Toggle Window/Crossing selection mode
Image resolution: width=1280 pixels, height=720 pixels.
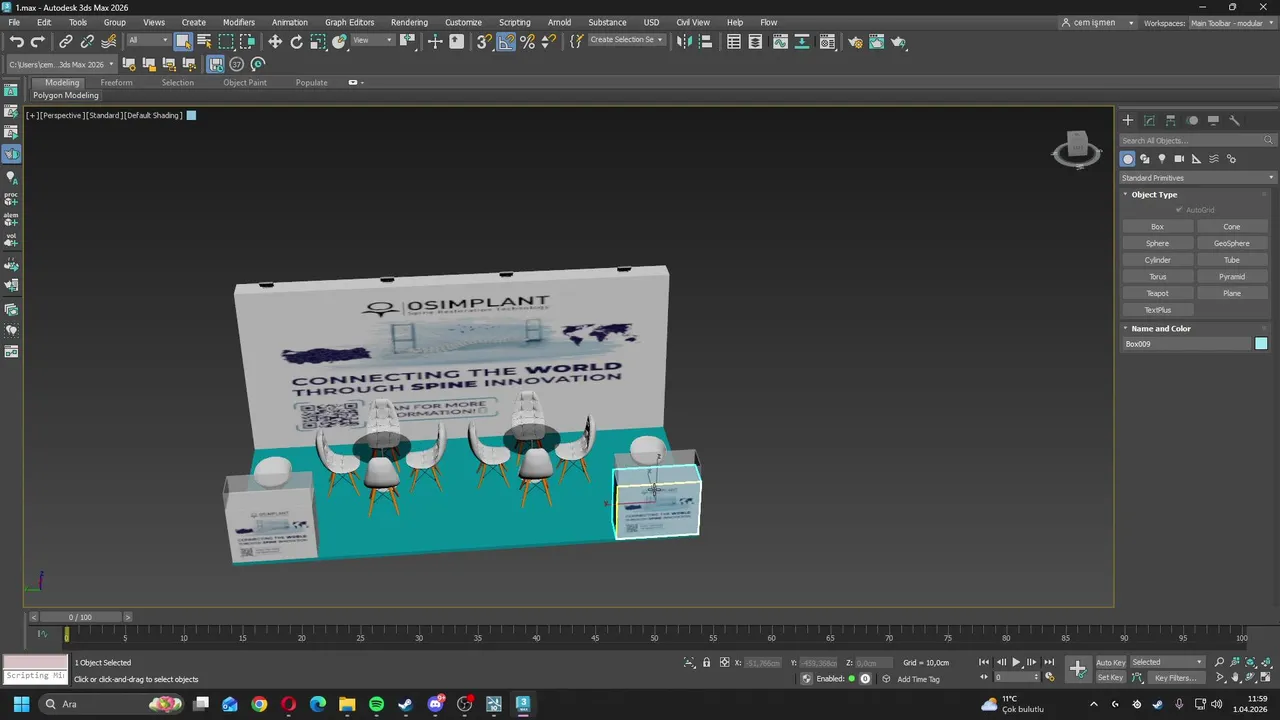(x=247, y=41)
